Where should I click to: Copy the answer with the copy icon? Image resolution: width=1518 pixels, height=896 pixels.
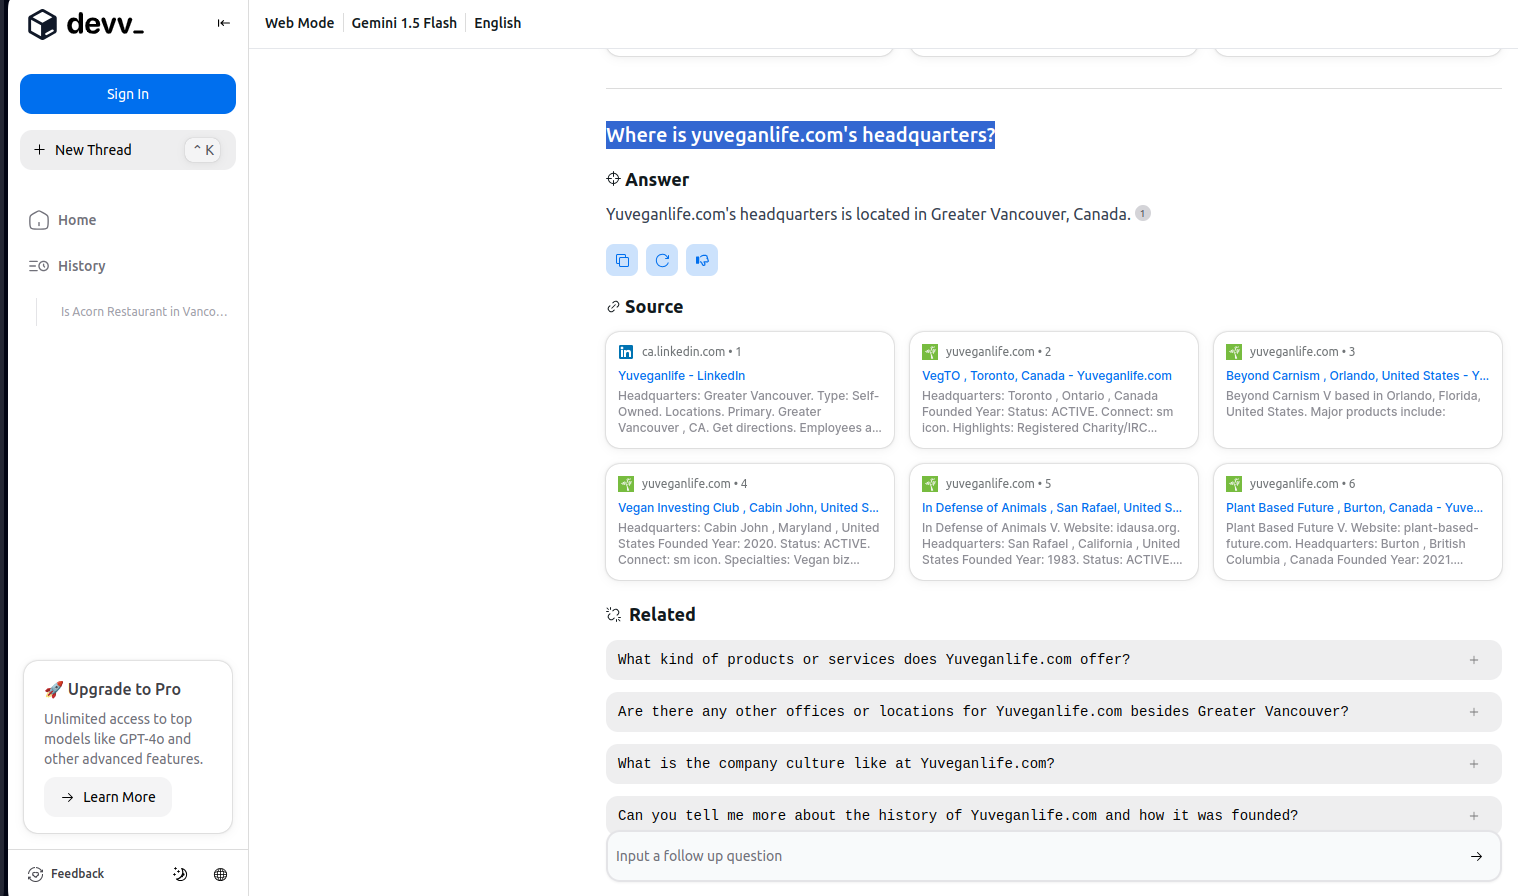[x=622, y=260]
